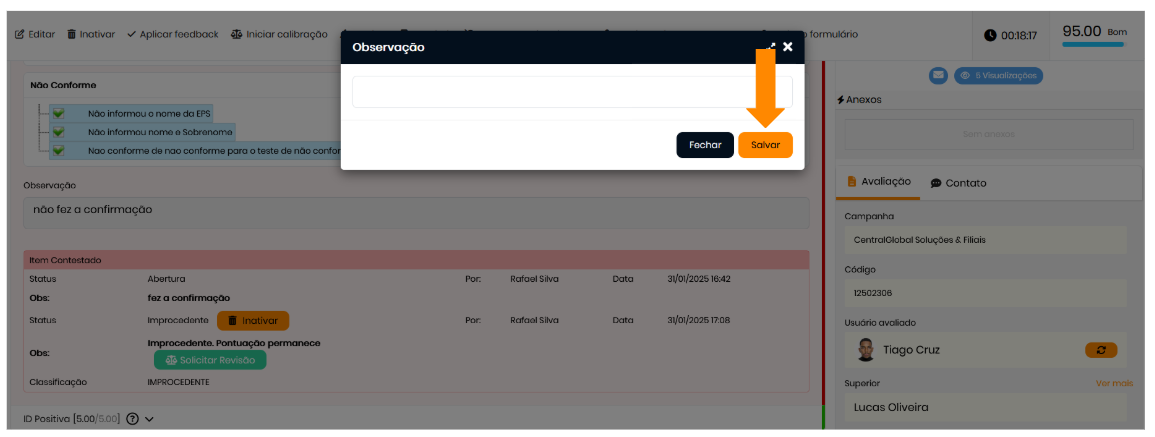Click the blue score progress bar under 95.00
Screen dimensions: 1155x437
pyautogui.click(x=1093, y=45)
